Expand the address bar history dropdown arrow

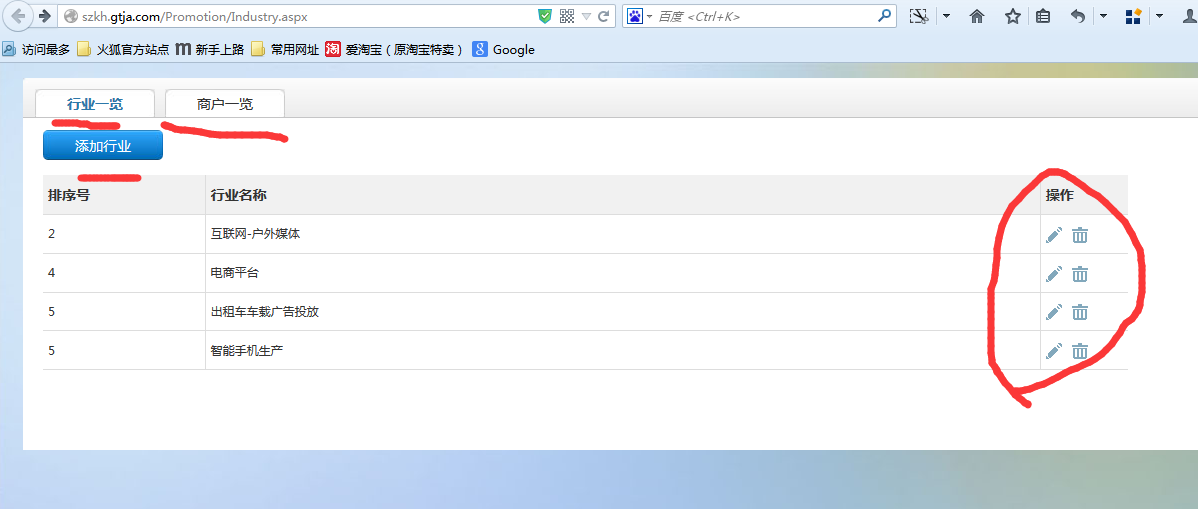coord(586,16)
